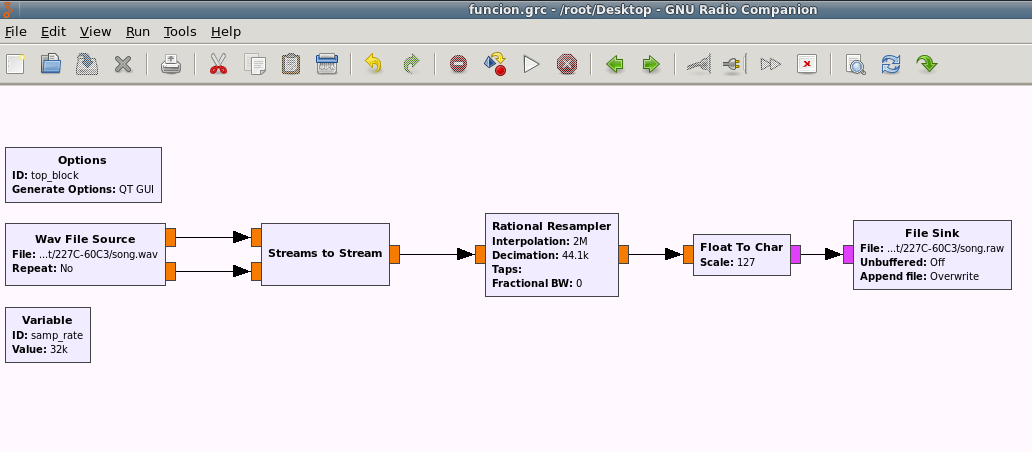1032x452 pixels.
Task: Click the 'Fractional BW: 0' text
Action: click(537, 284)
